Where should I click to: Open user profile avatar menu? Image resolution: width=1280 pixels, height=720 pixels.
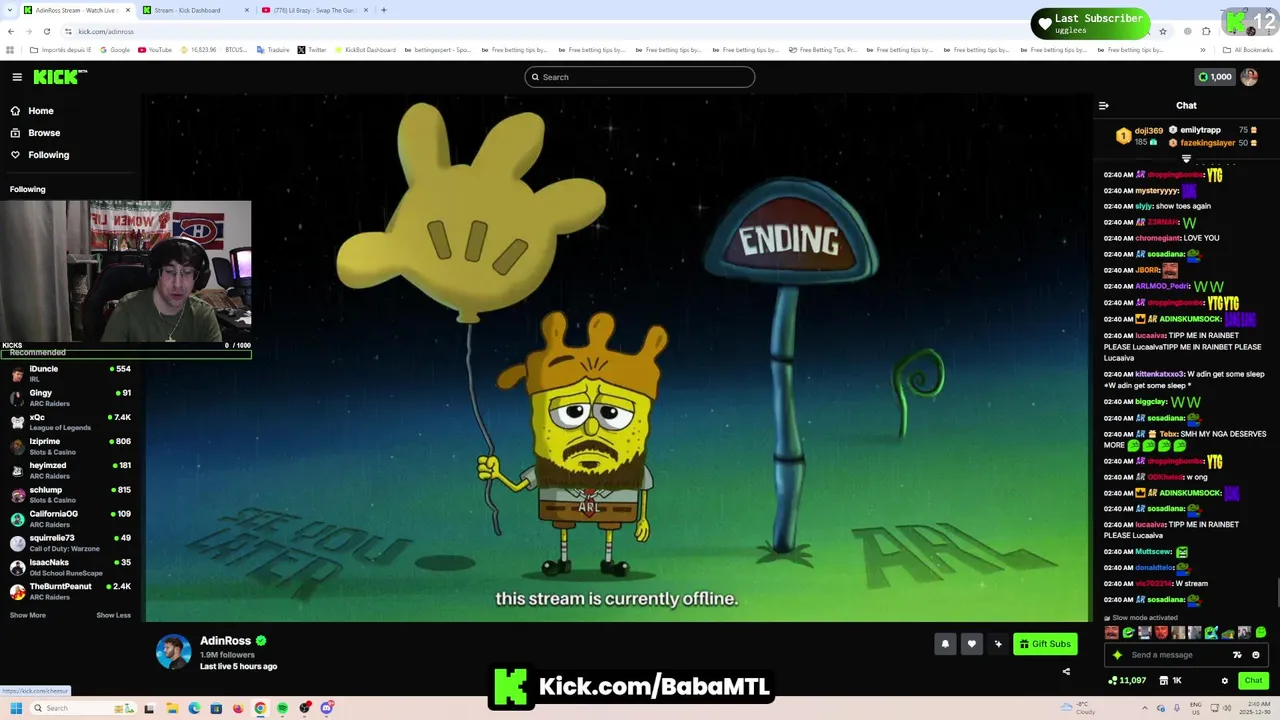1249,77
